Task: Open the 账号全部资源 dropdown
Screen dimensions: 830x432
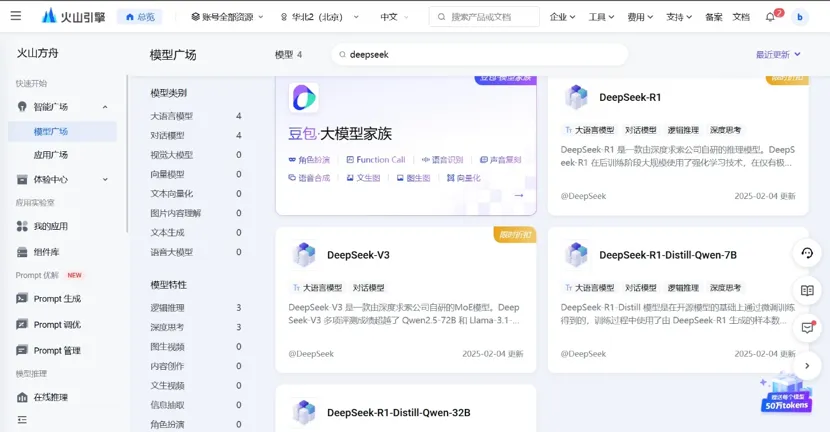Action: pyautogui.click(x=227, y=17)
